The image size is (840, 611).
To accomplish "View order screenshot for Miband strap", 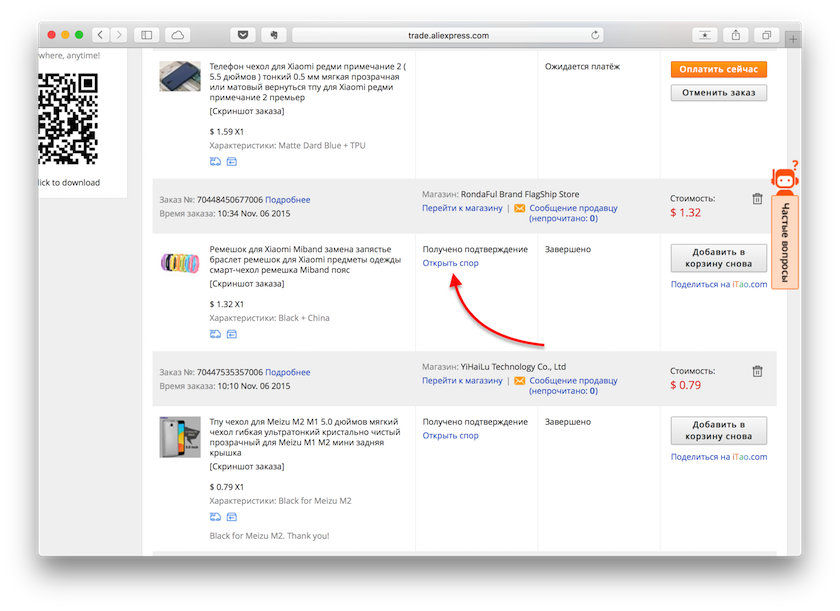I will point(247,283).
